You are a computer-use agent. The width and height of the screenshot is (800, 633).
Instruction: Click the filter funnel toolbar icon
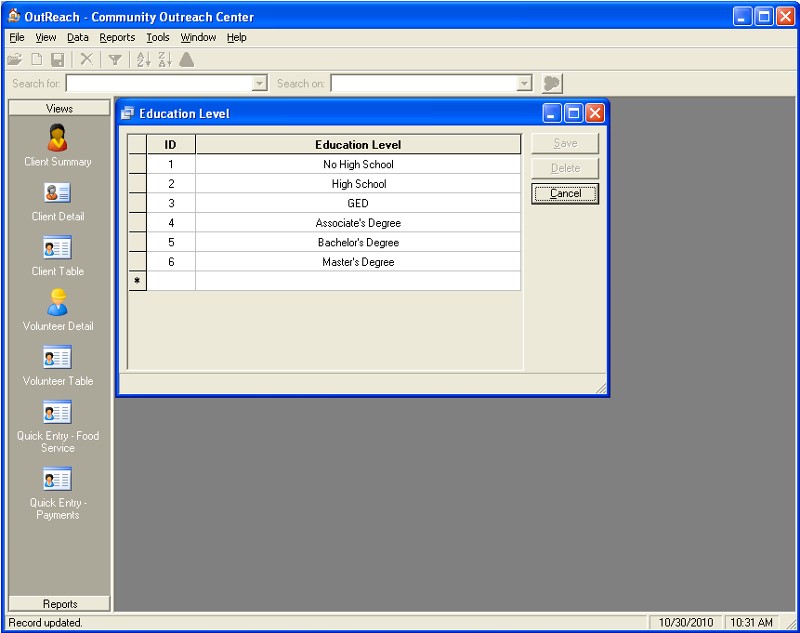(115, 60)
